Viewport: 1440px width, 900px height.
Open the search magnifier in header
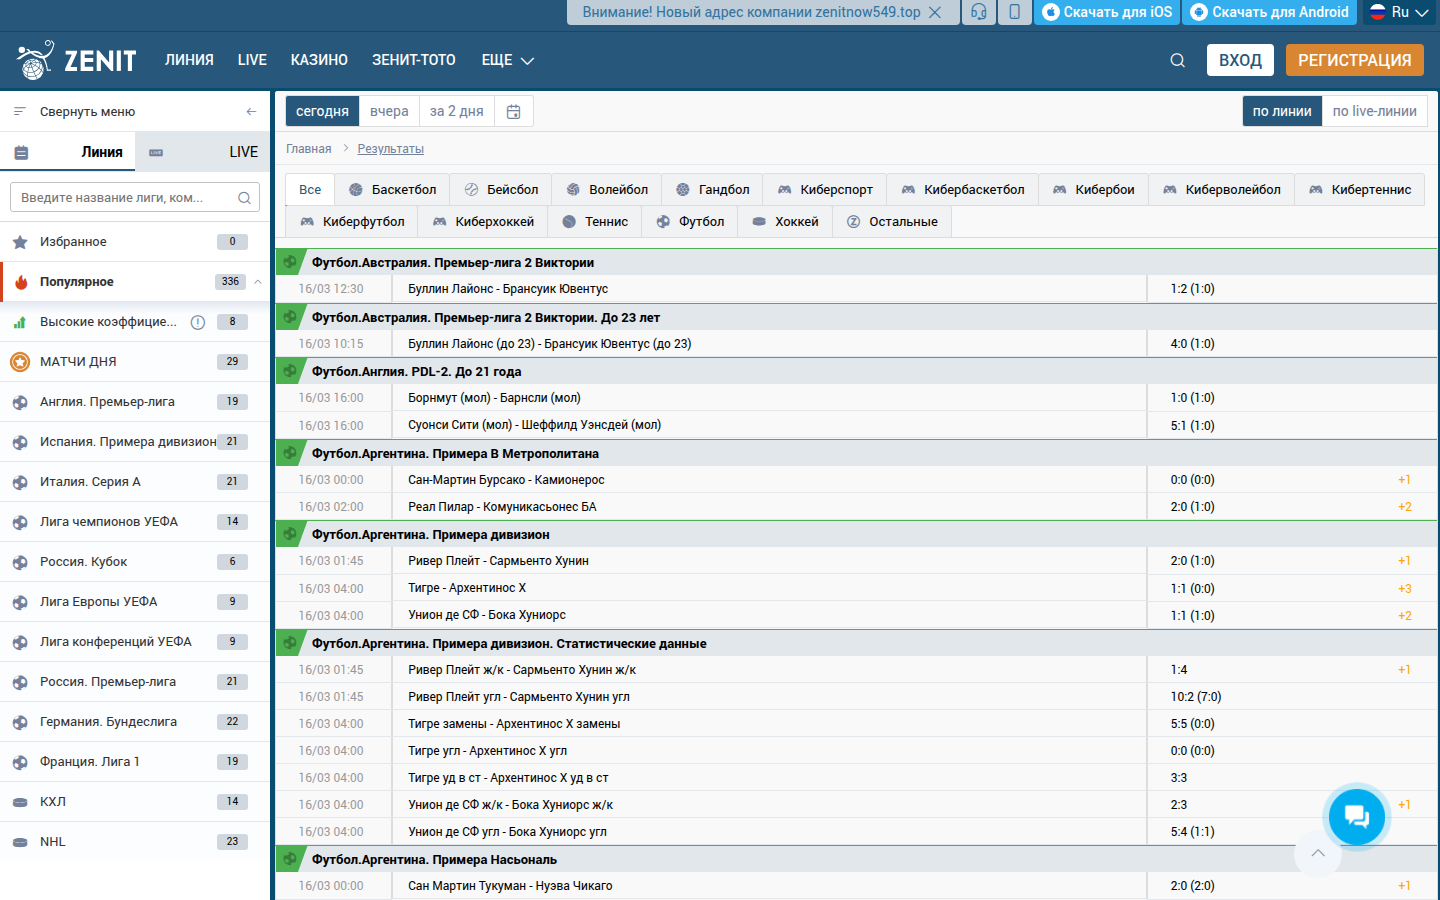[1177, 61]
